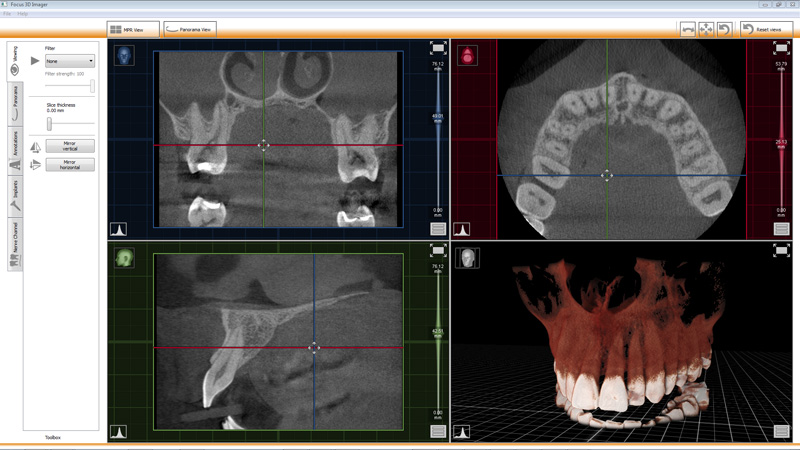Image resolution: width=800 pixels, height=450 pixels.
Task: Open the Filter dropdown set to None
Action: point(70,61)
